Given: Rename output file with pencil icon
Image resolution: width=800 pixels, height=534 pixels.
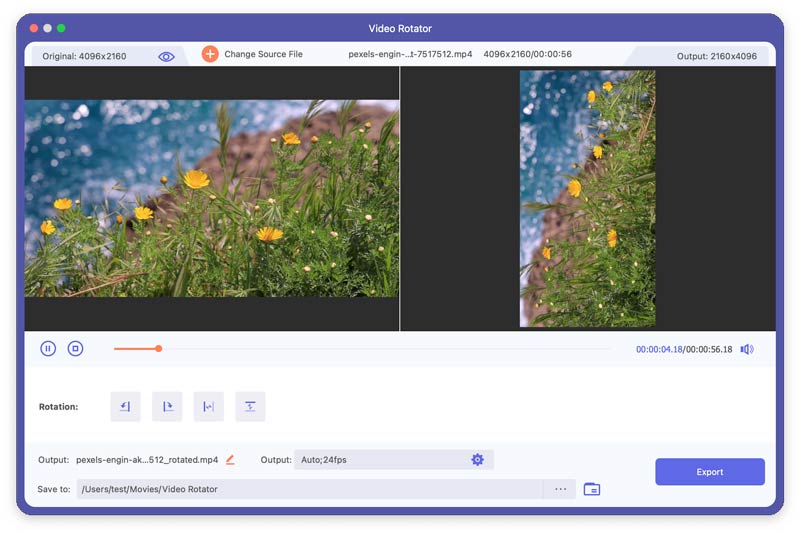Looking at the screenshot, I should (x=231, y=460).
